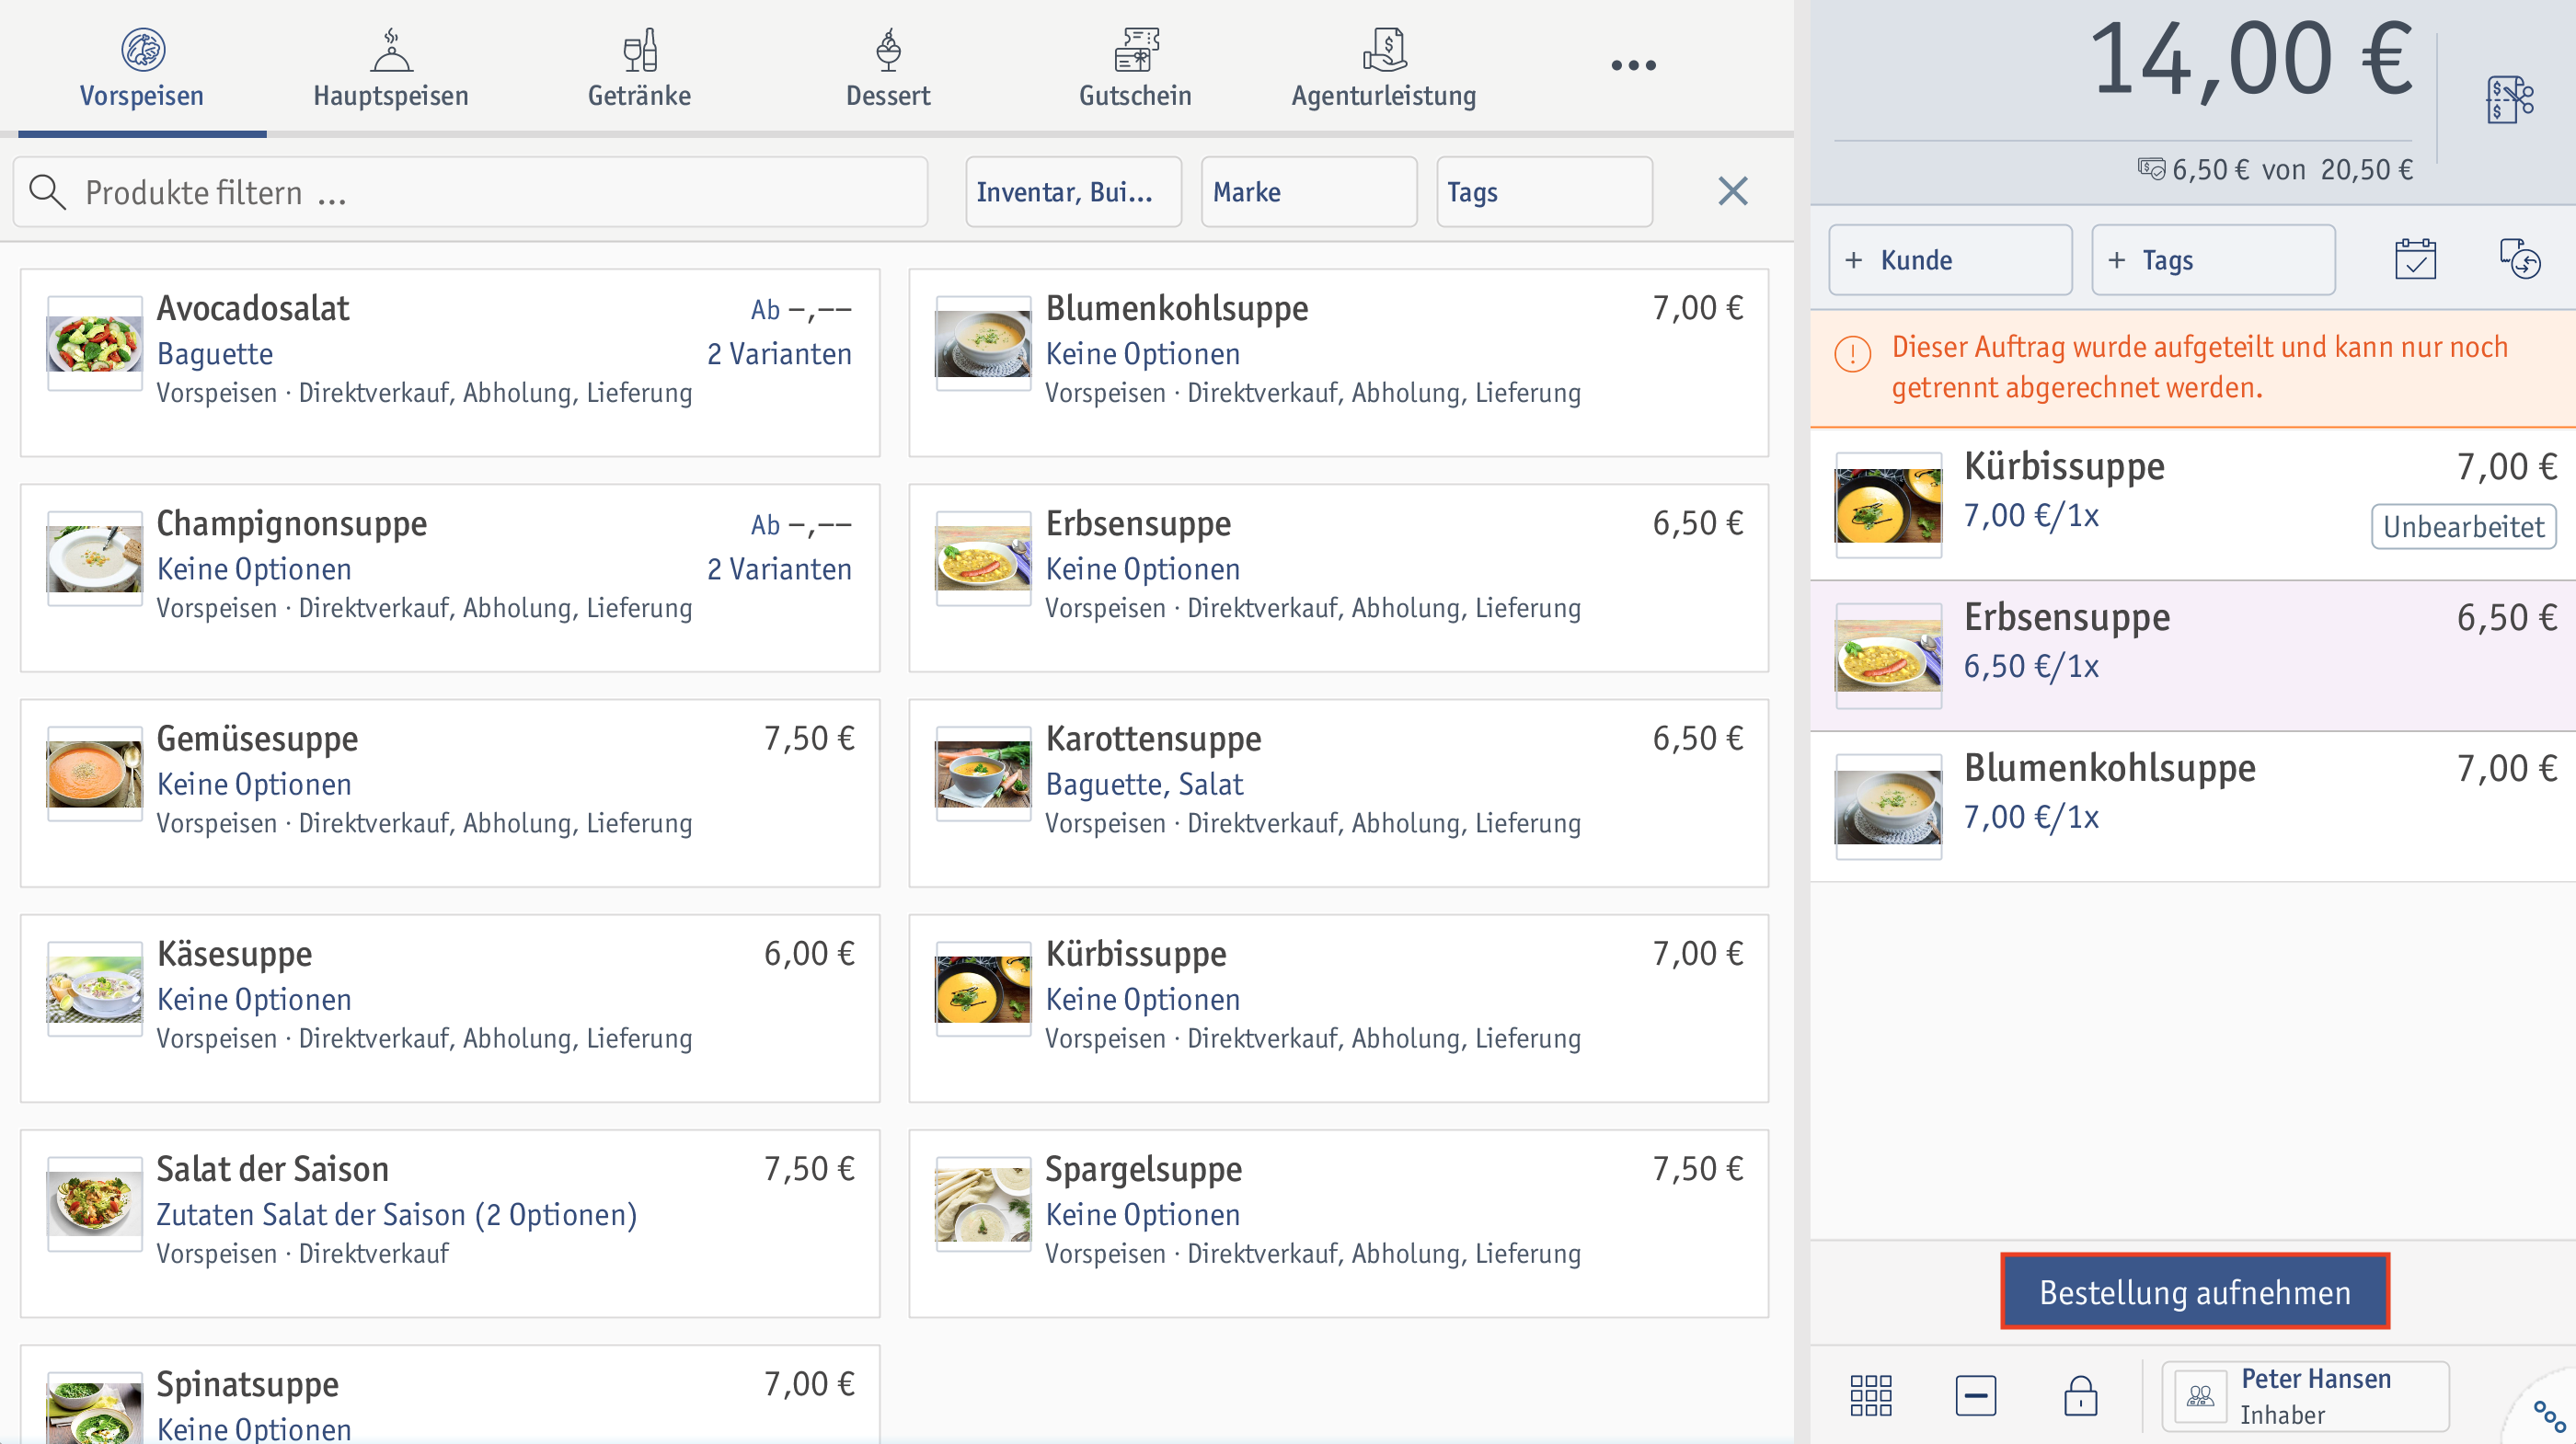Click Avocadosalat thumbnail image
Screen dimensions: 2576x1444
(94, 343)
